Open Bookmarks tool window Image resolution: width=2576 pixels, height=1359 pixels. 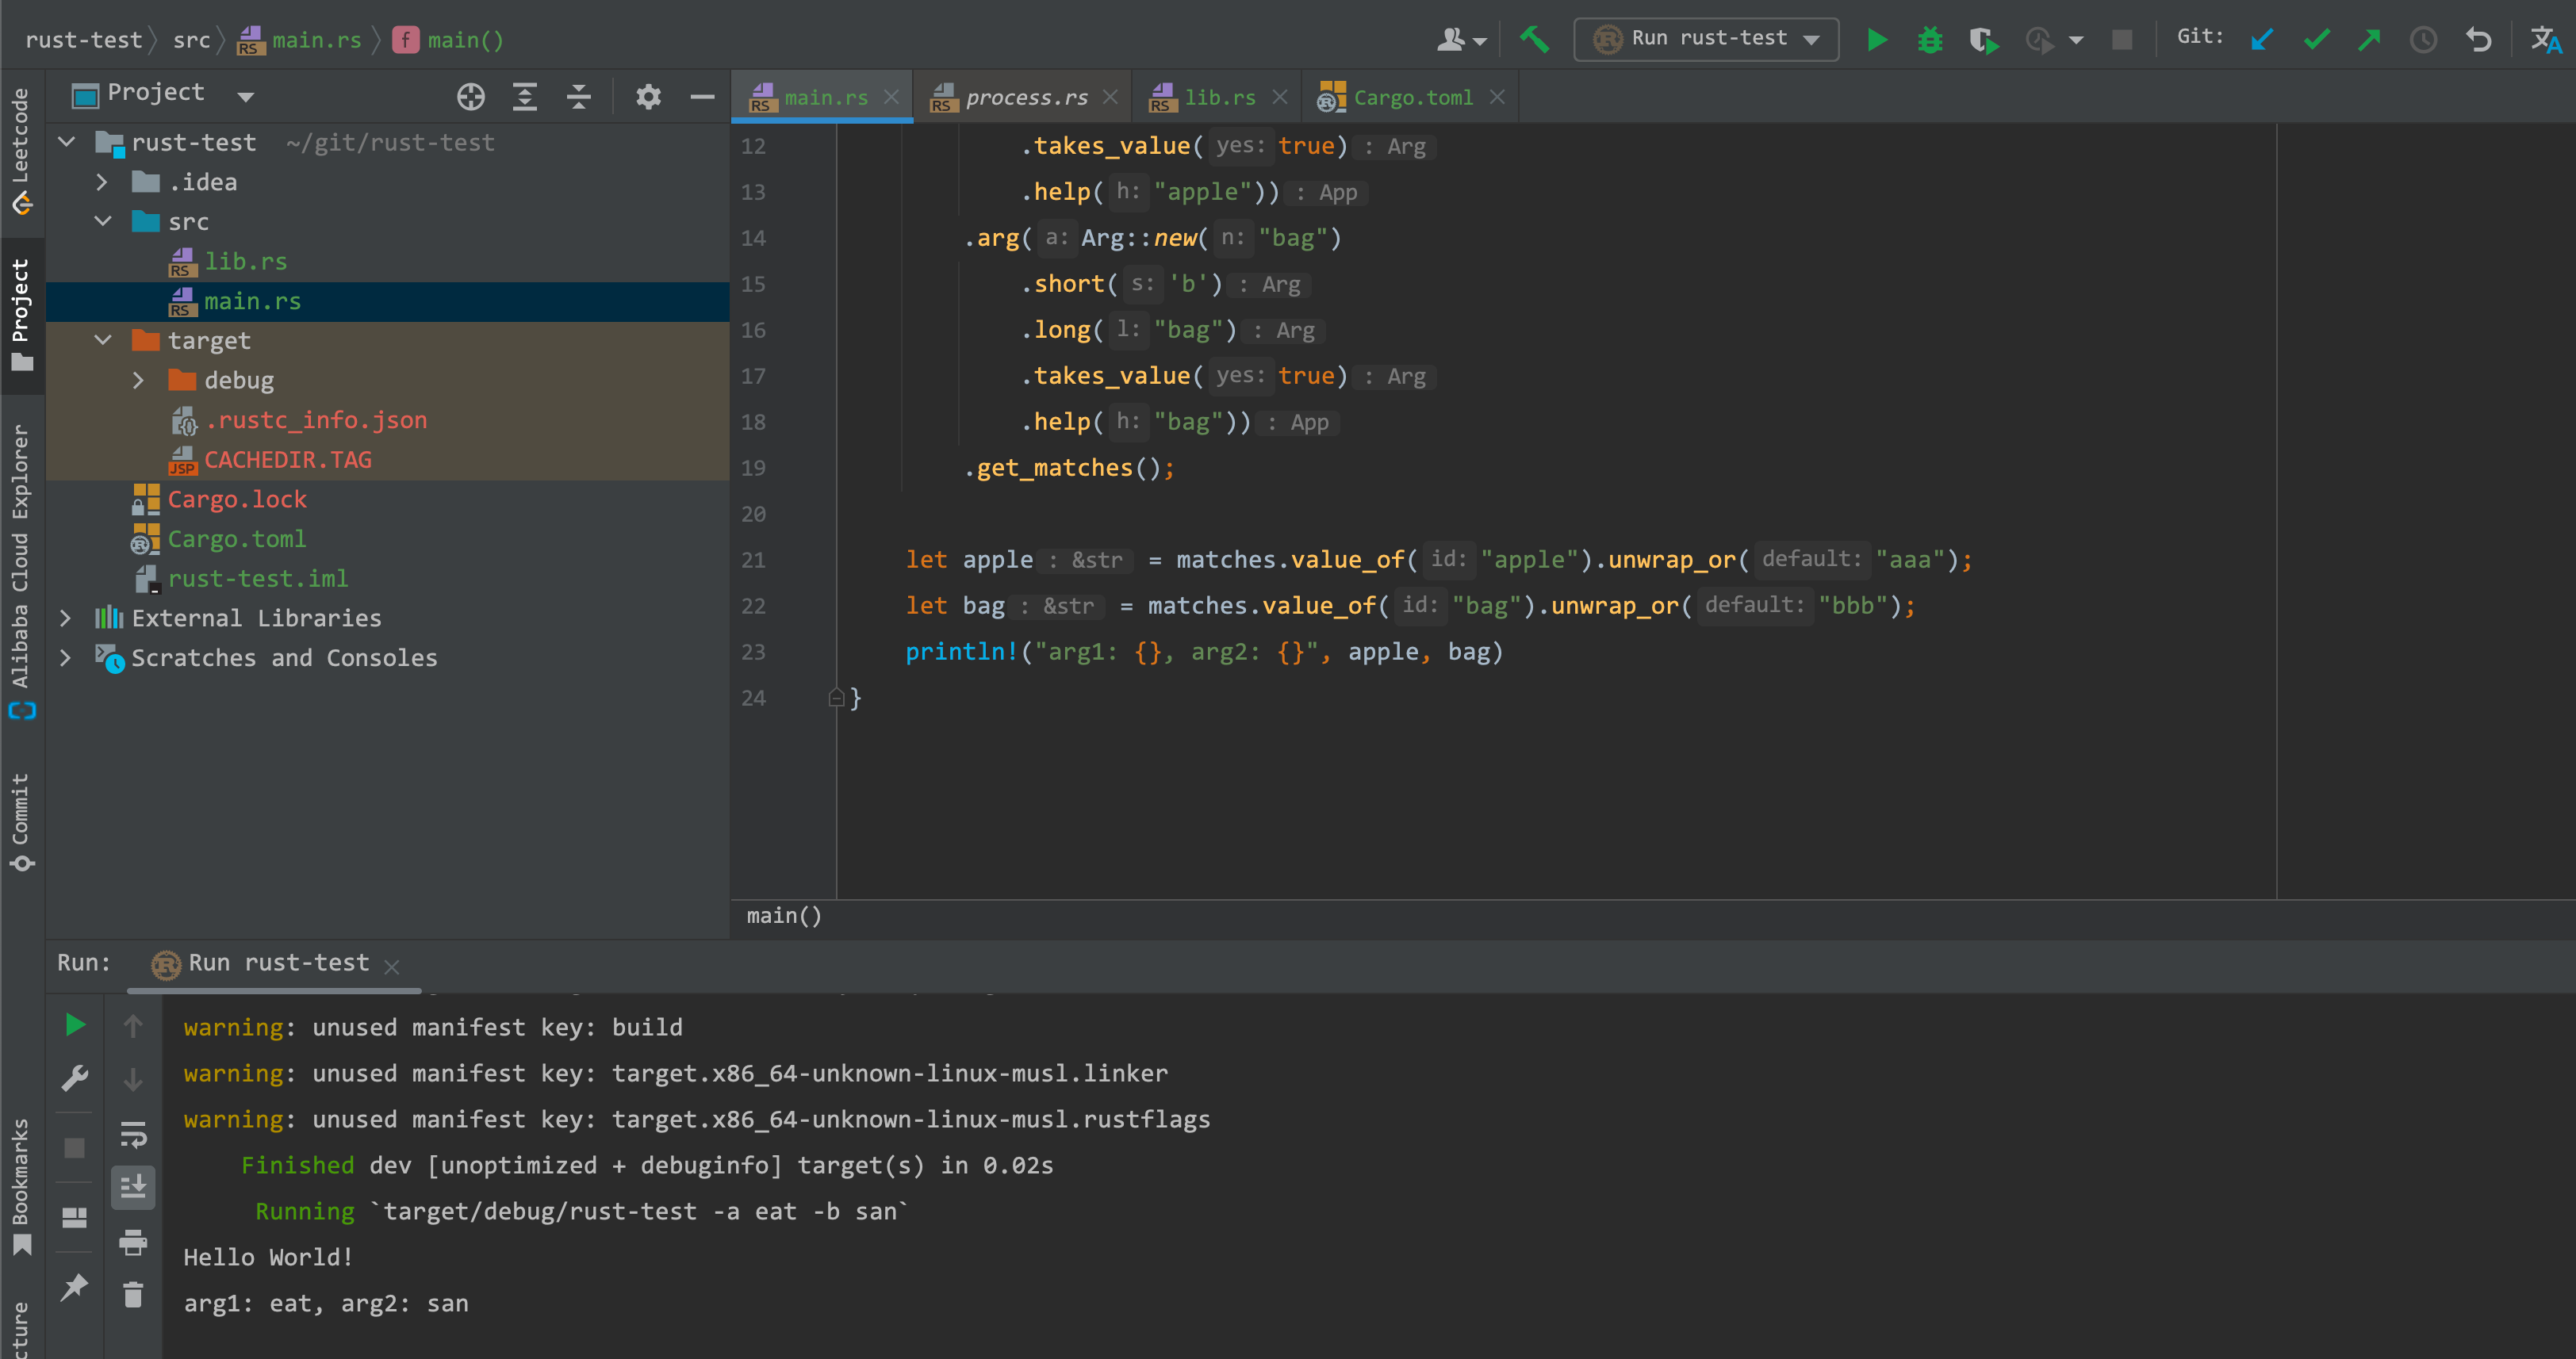[21, 1186]
